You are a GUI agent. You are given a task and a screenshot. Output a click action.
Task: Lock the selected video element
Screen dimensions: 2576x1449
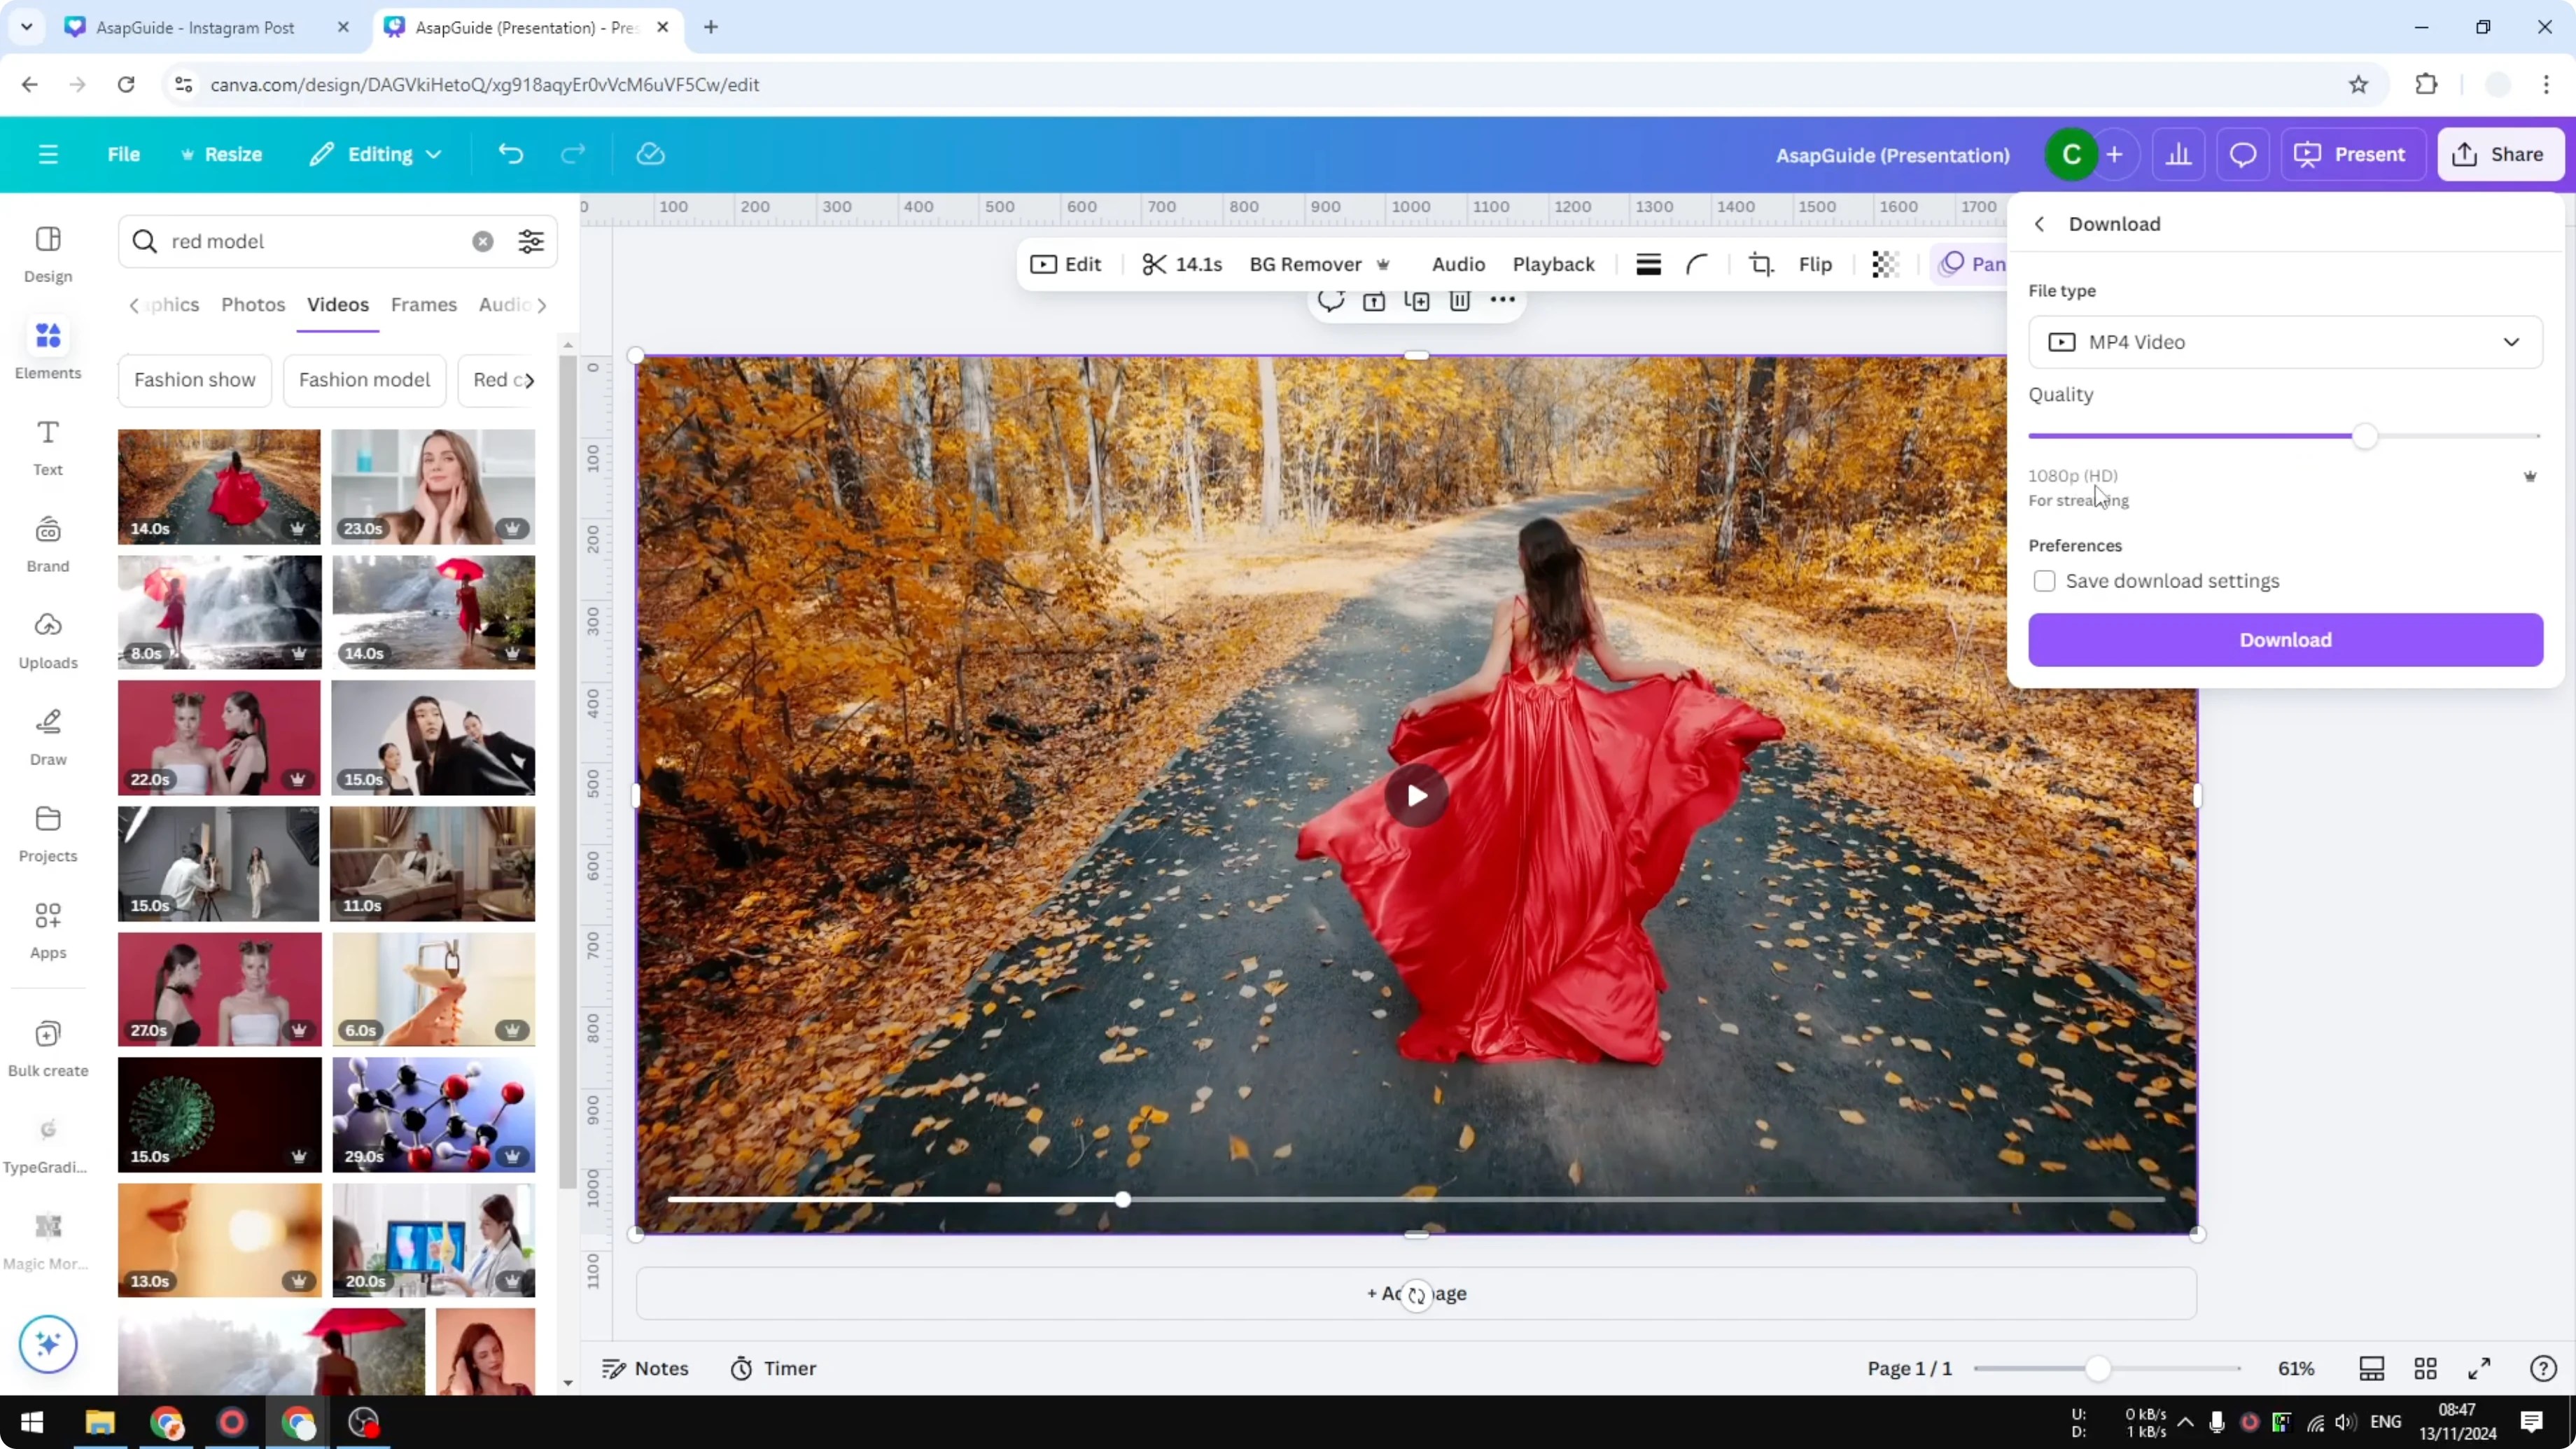(1374, 301)
